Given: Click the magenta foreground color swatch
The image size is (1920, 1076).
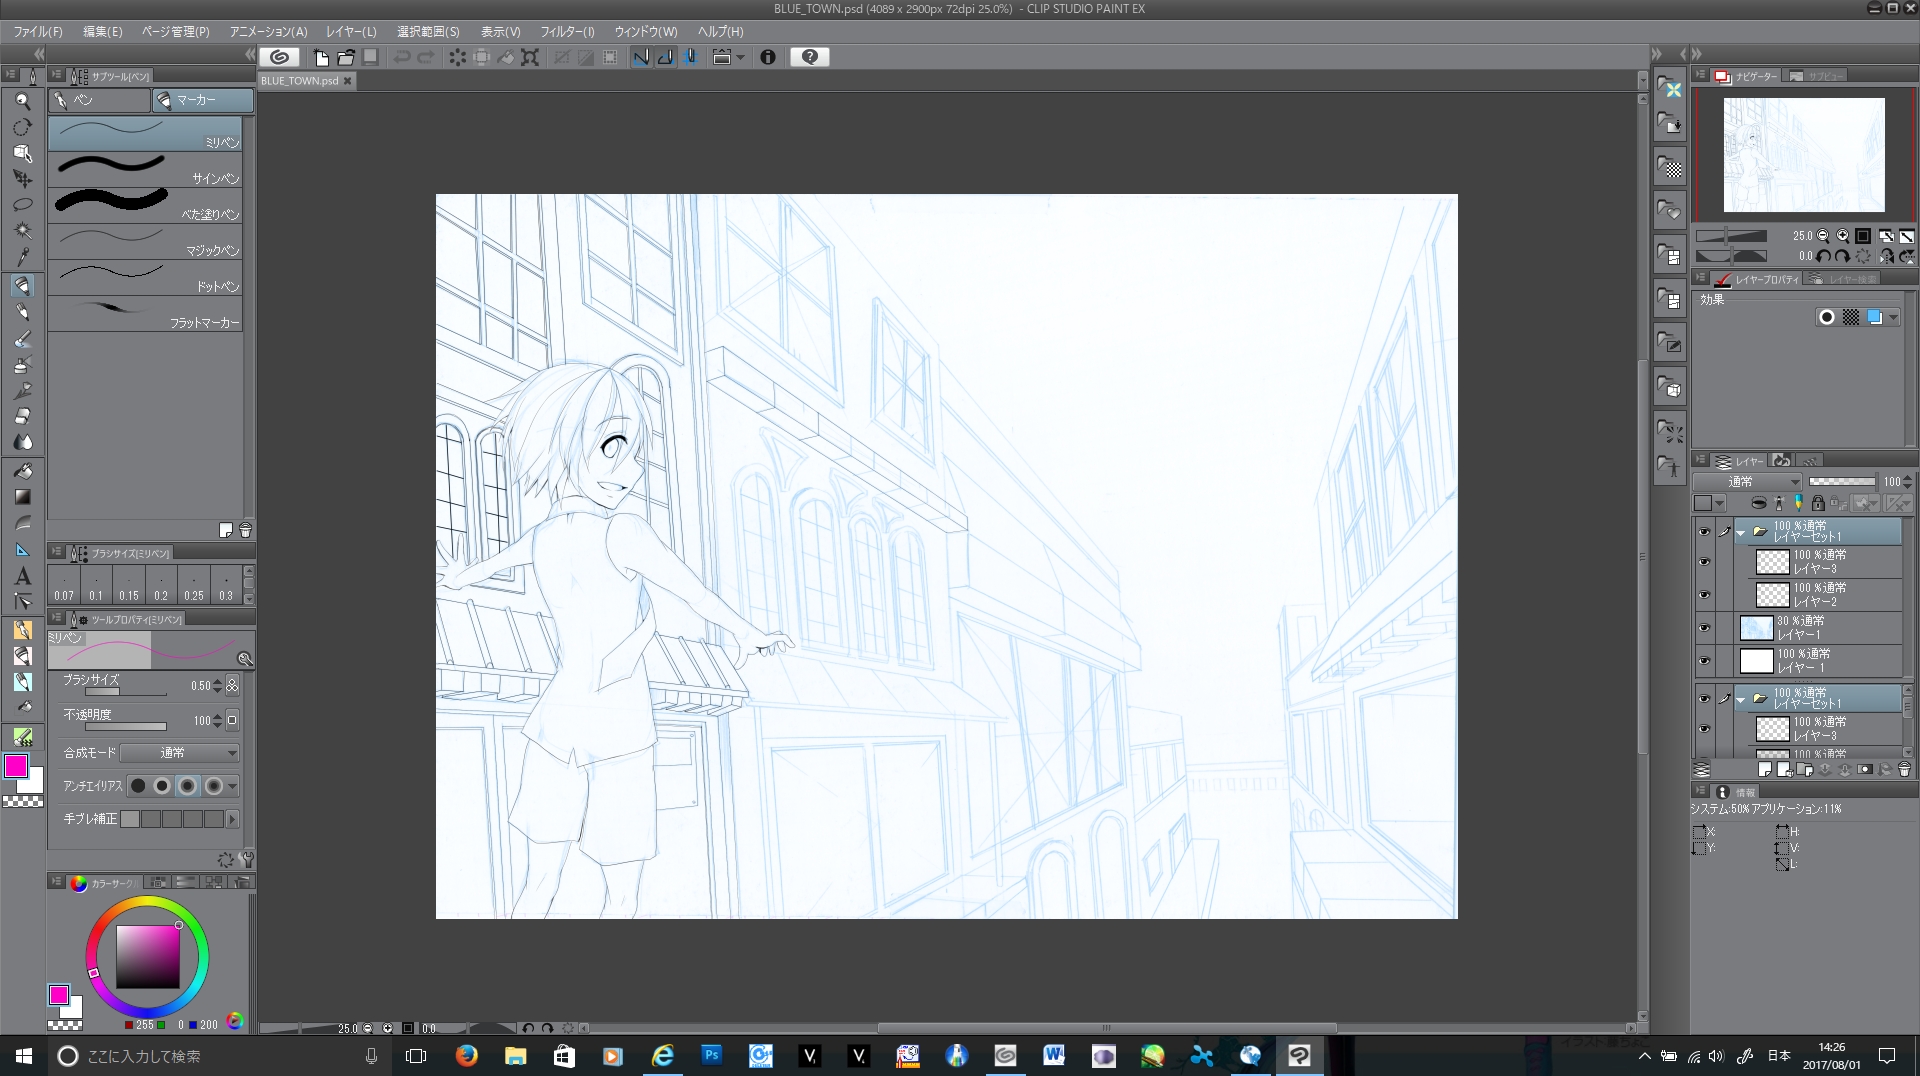Looking at the screenshot, I should (16, 766).
